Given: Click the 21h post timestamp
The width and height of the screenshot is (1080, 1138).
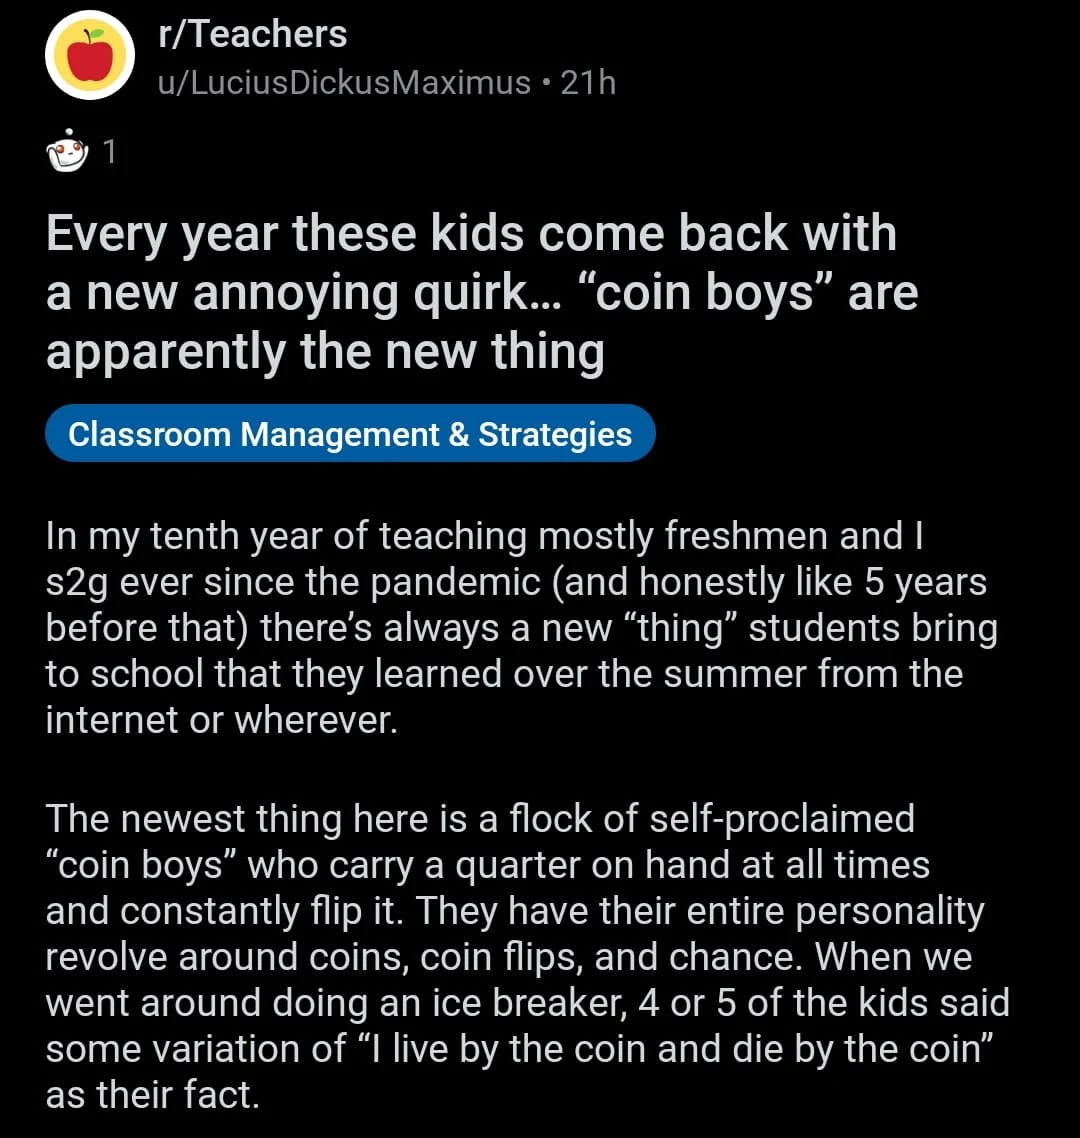Looking at the screenshot, I should tap(588, 82).
